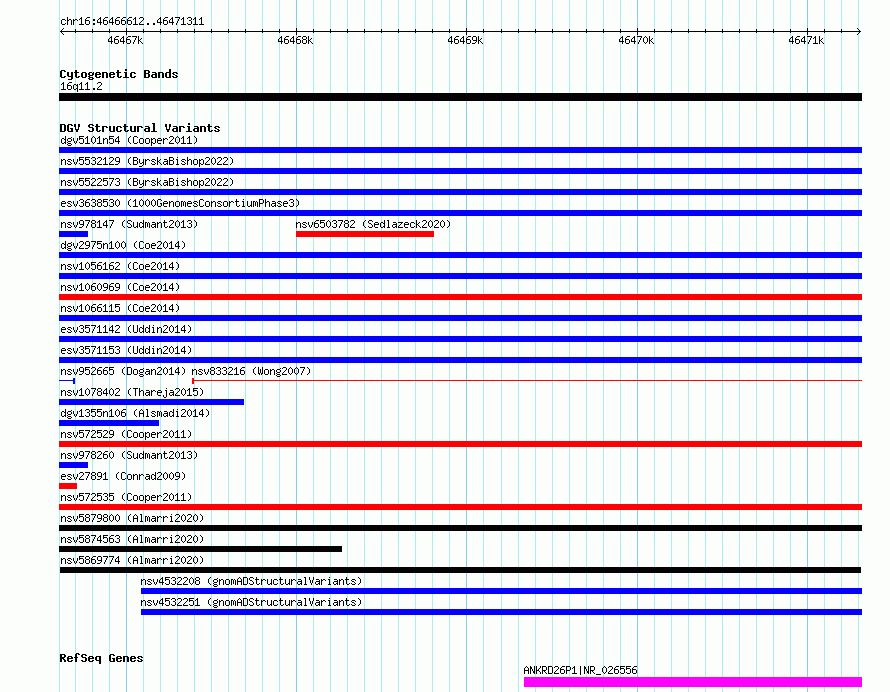Select variant nsv4532251 (gnomADStructuralVariants)
890x692 pixels.
(251, 602)
